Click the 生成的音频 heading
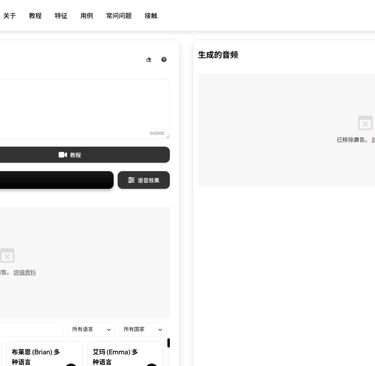The image size is (375, 366). tap(218, 55)
